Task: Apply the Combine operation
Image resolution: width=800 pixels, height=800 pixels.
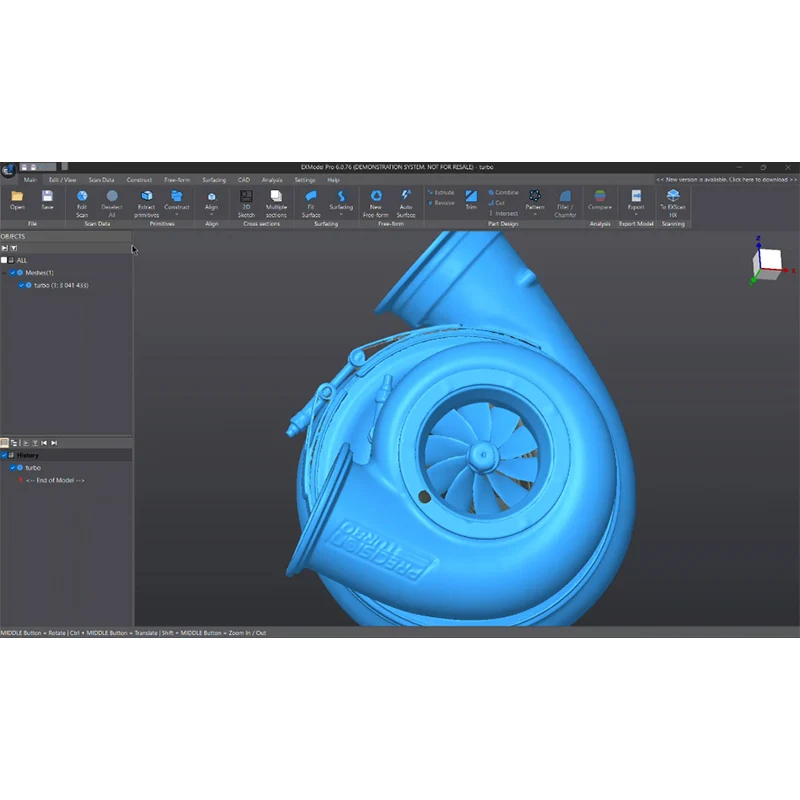Action: [x=503, y=192]
